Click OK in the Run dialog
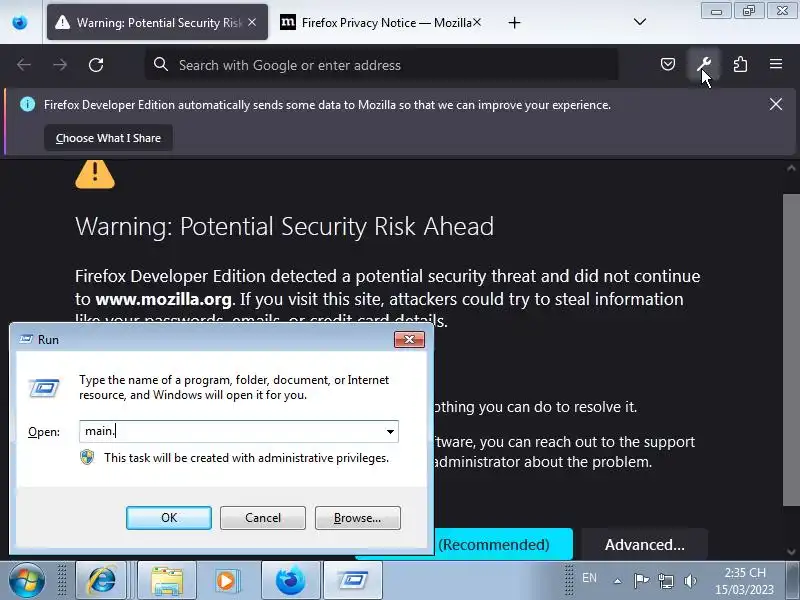Image resolution: width=800 pixels, height=600 pixels. pos(169,518)
